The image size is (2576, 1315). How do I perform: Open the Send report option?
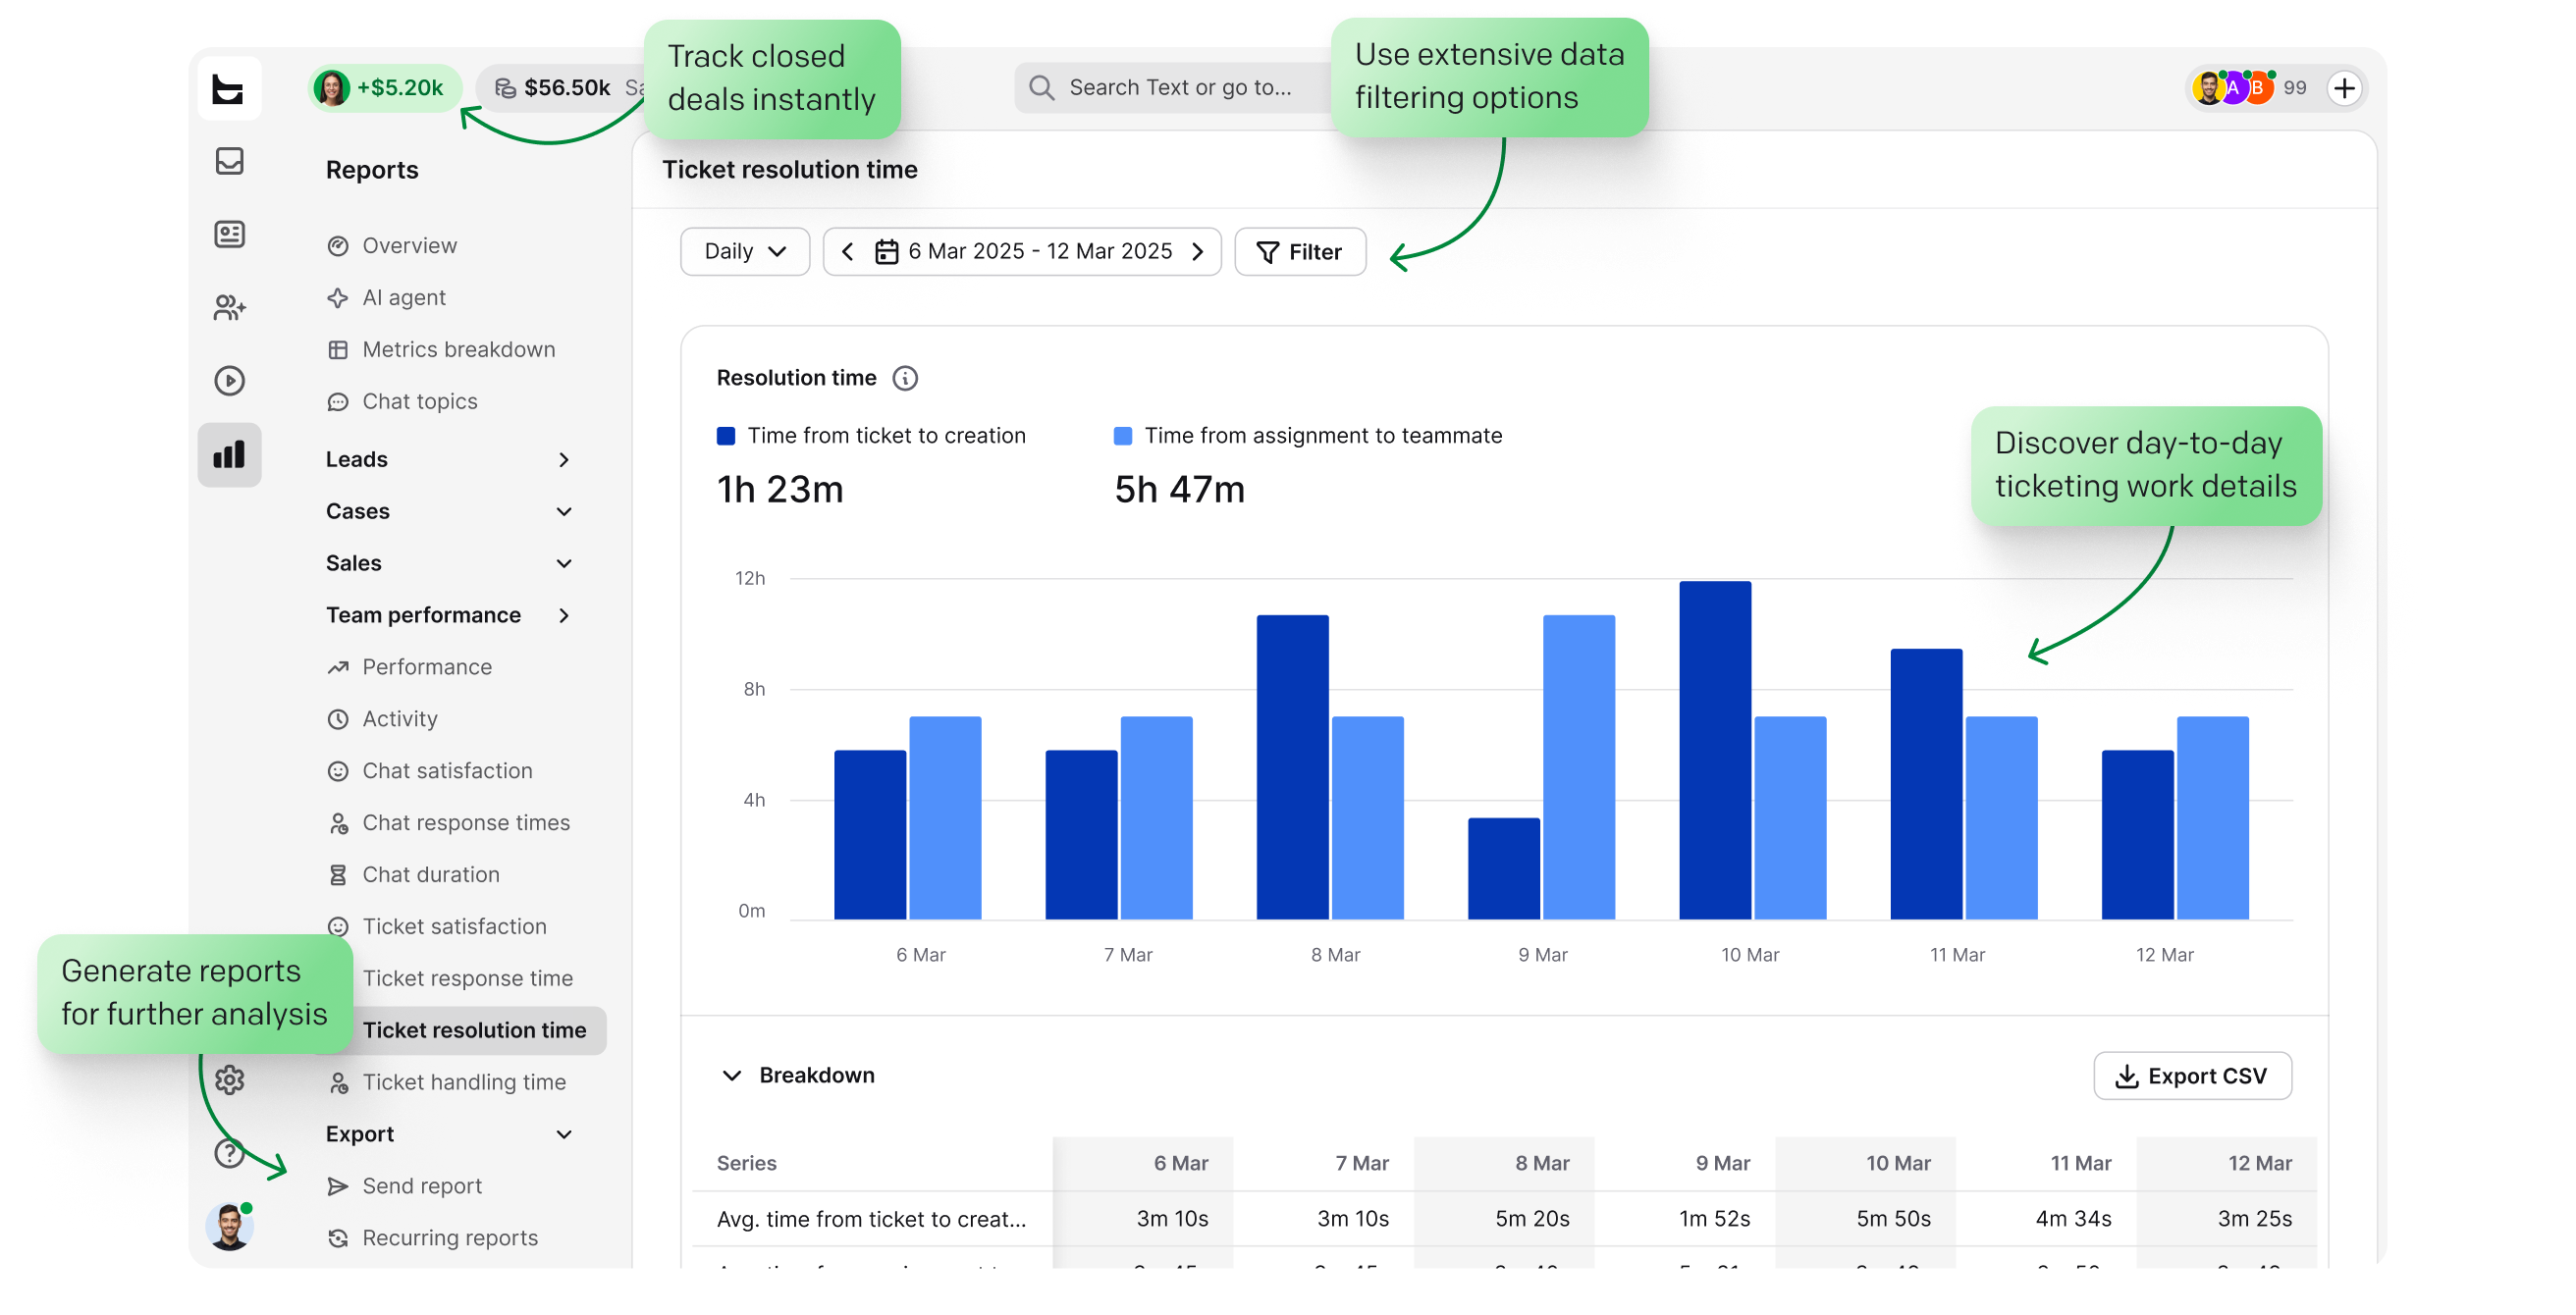421,1187
